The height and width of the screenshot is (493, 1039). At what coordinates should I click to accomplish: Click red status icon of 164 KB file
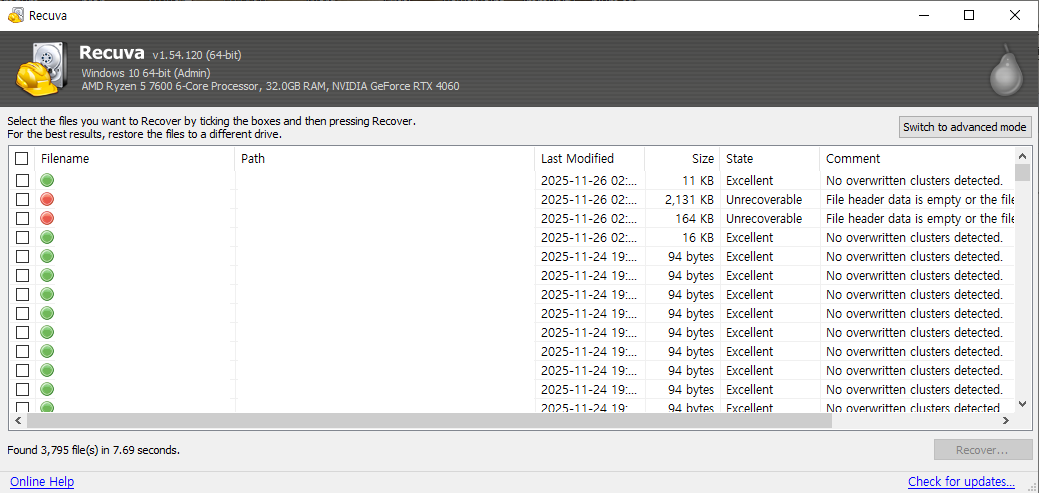pyautogui.click(x=47, y=219)
